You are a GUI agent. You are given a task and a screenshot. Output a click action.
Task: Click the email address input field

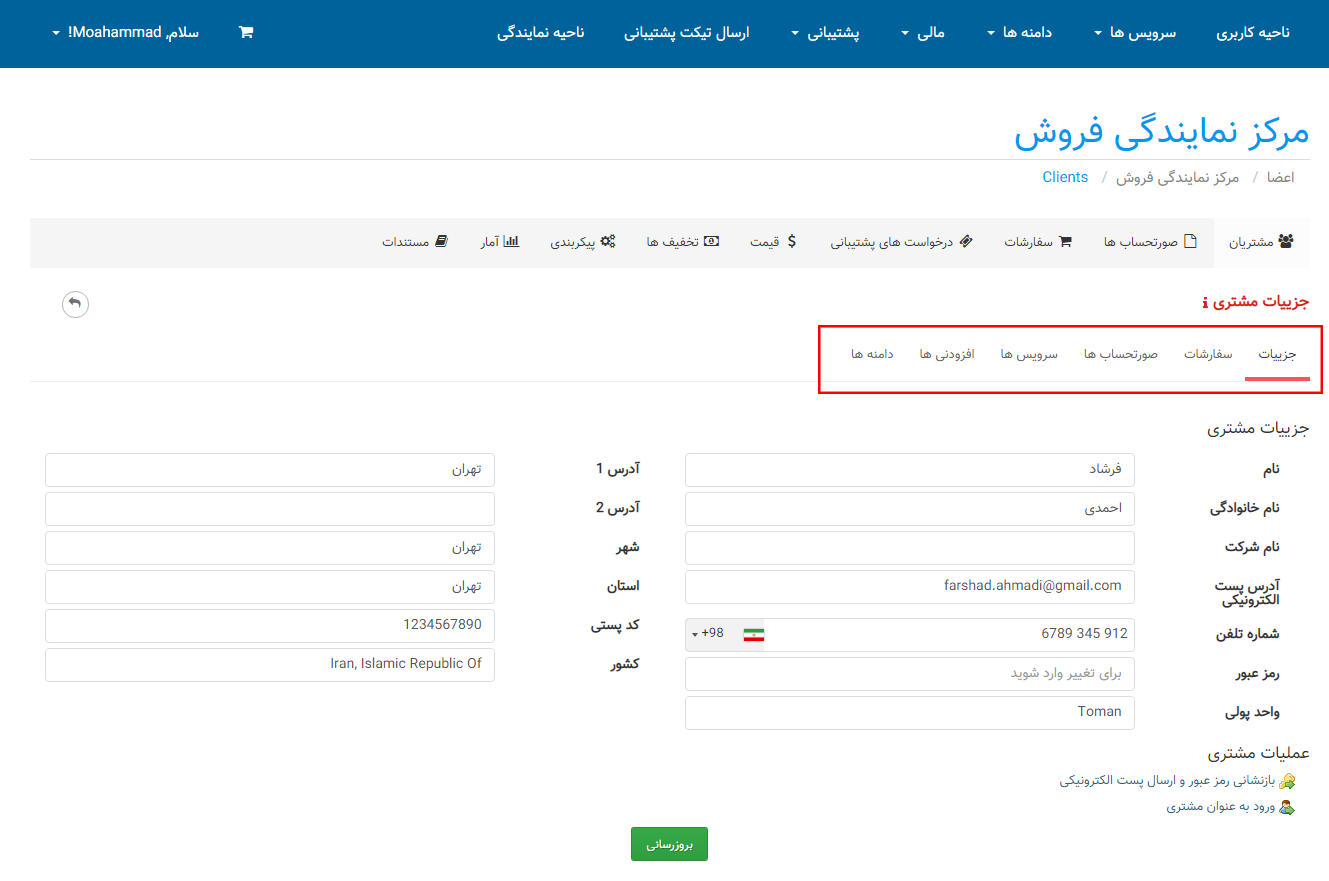(909, 586)
